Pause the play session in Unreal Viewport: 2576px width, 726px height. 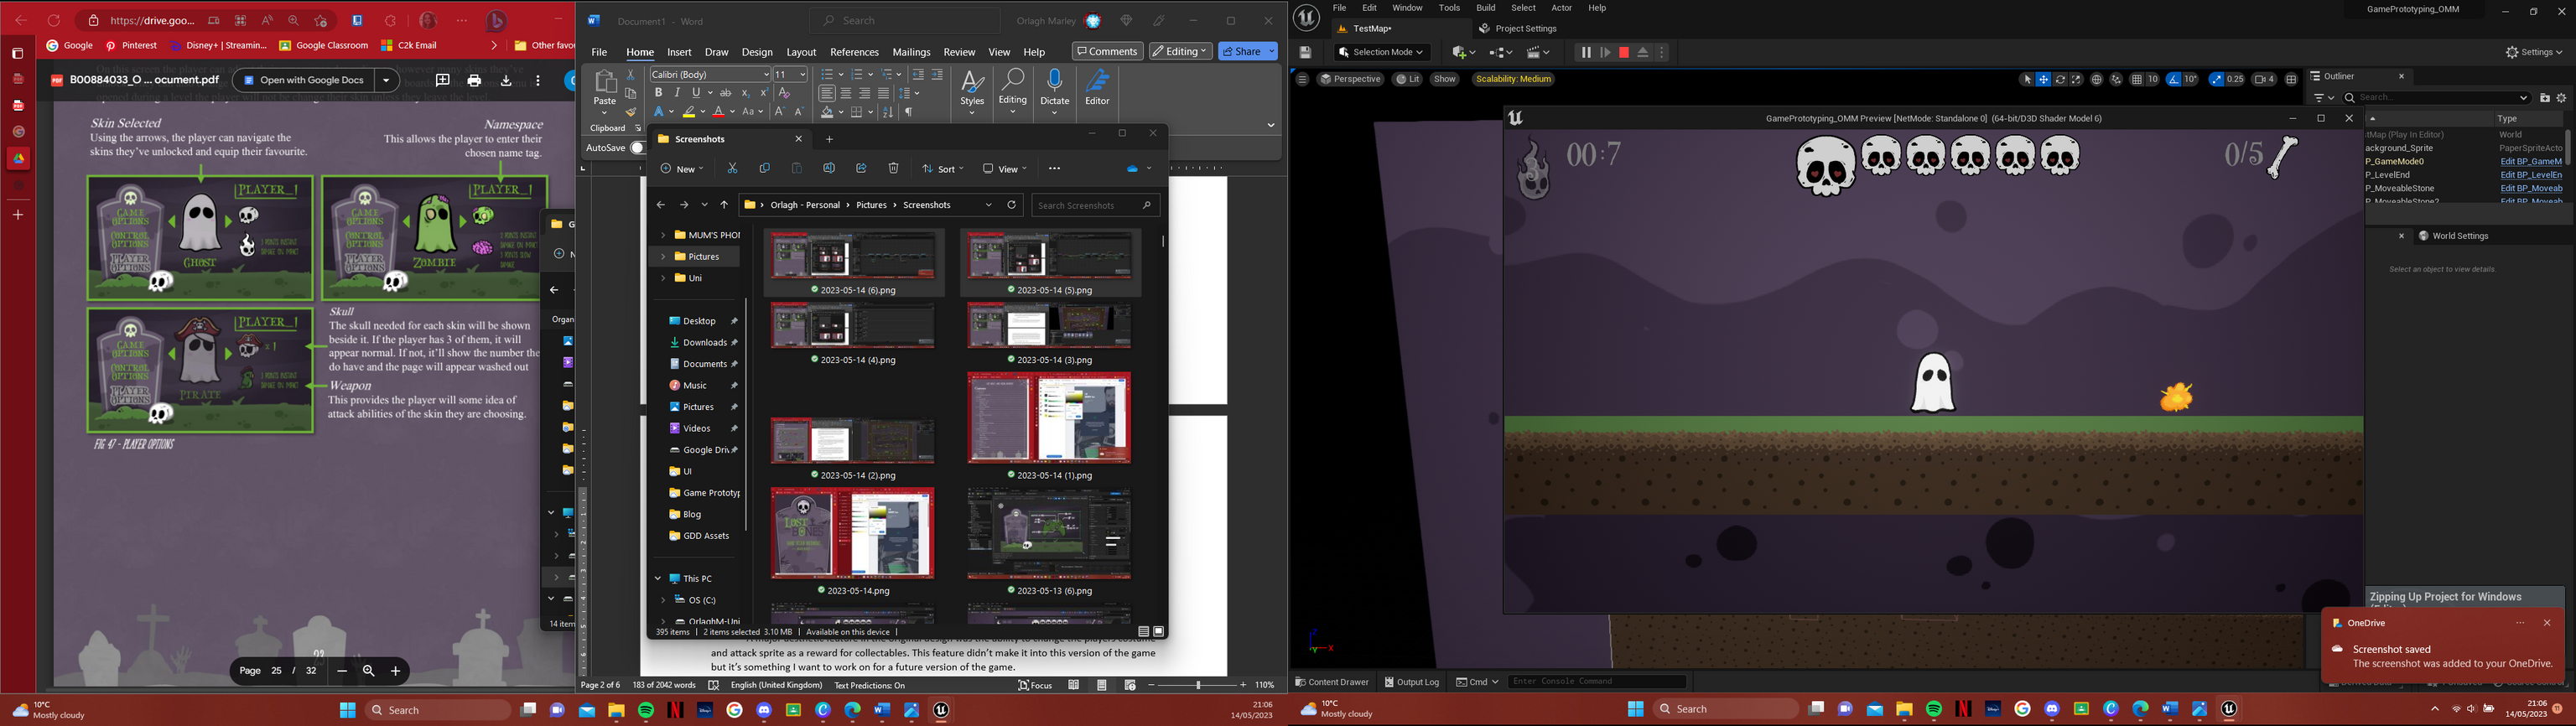1585,52
